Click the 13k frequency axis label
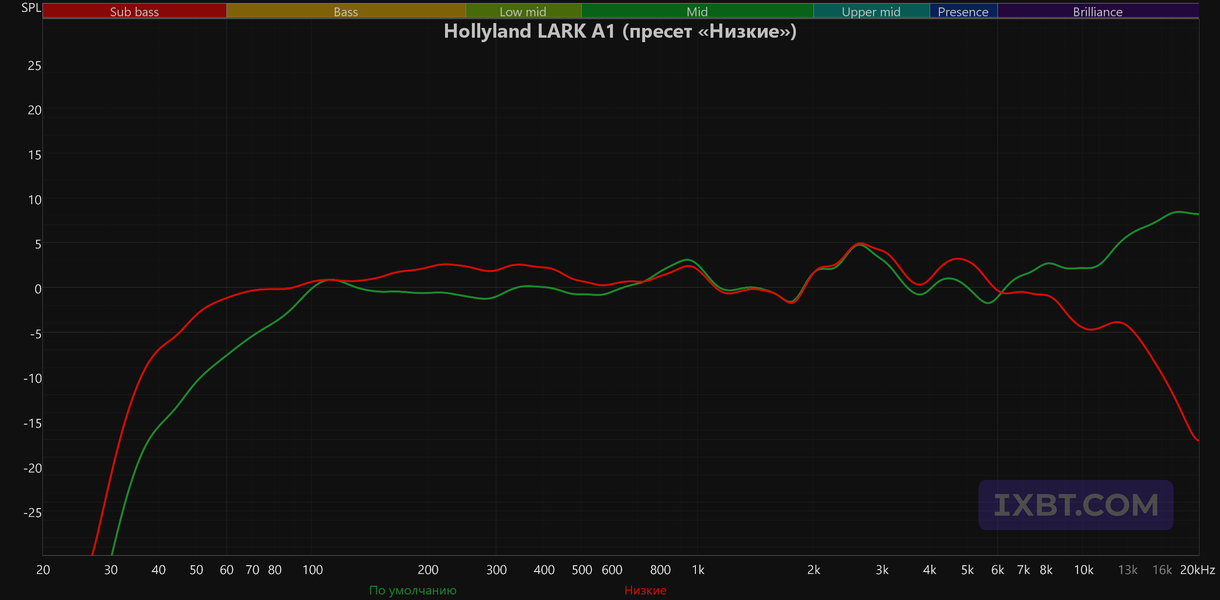Image resolution: width=1220 pixels, height=600 pixels. [x=1128, y=570]
